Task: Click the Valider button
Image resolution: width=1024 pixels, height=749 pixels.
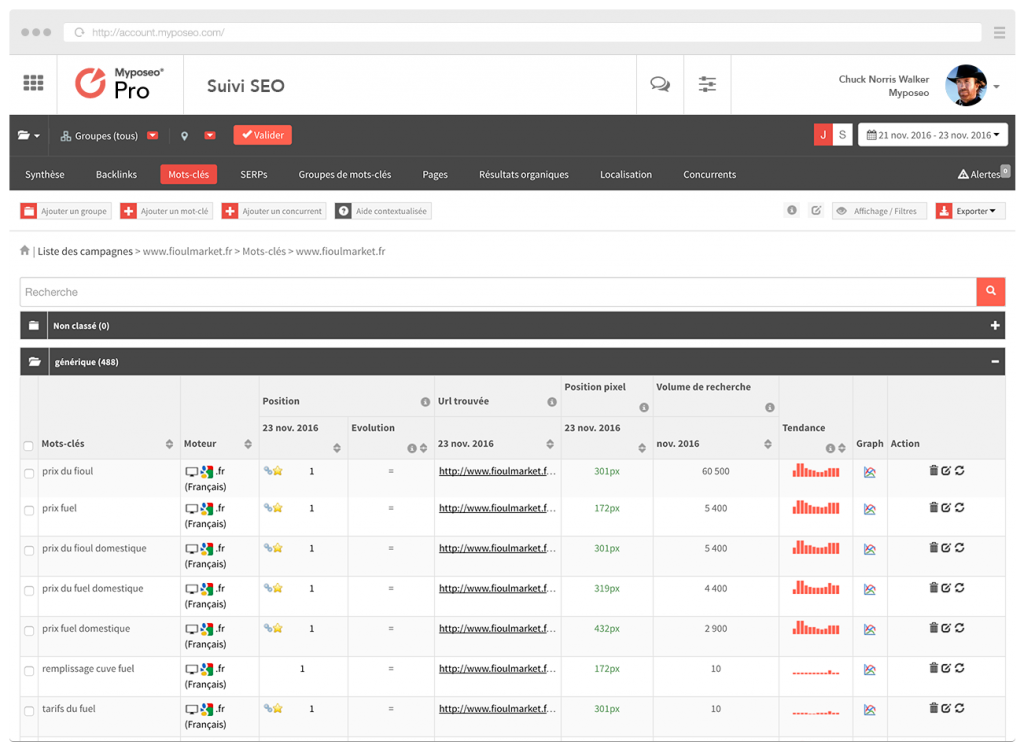Action: (263, 135)
